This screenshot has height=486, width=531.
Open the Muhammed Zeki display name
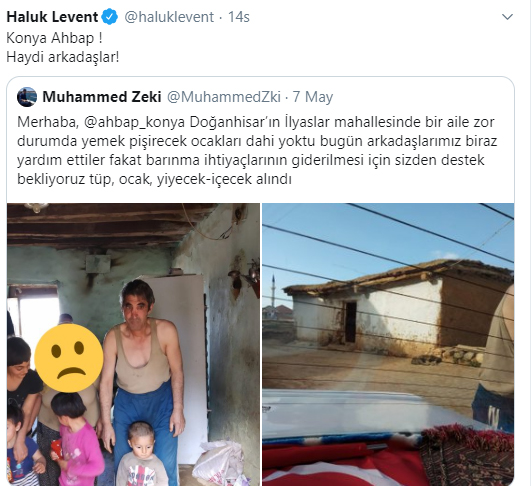pos(102,97)
